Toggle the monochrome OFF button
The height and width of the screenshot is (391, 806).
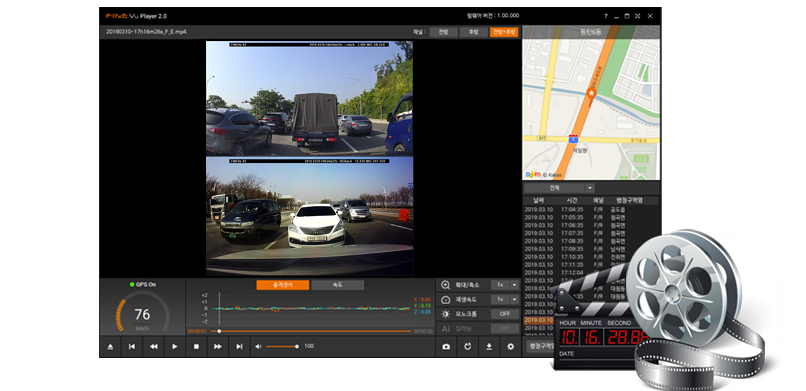(x=505, y=314)
